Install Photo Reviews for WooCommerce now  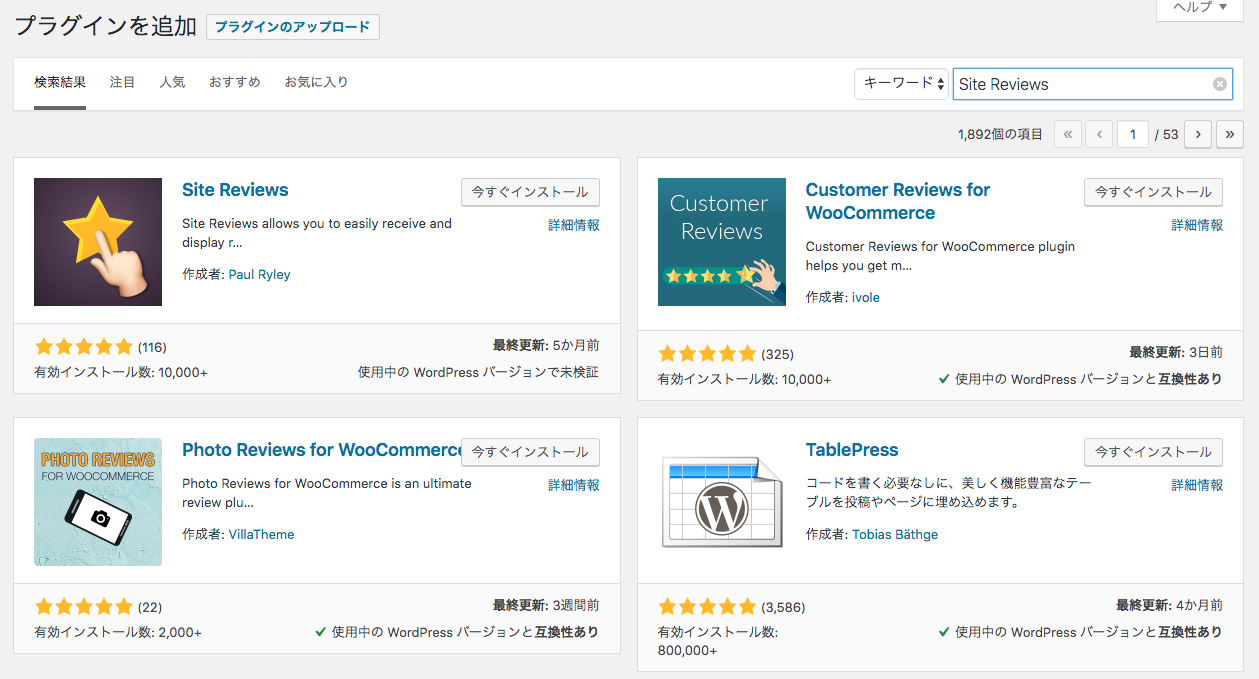pos(530,452)
